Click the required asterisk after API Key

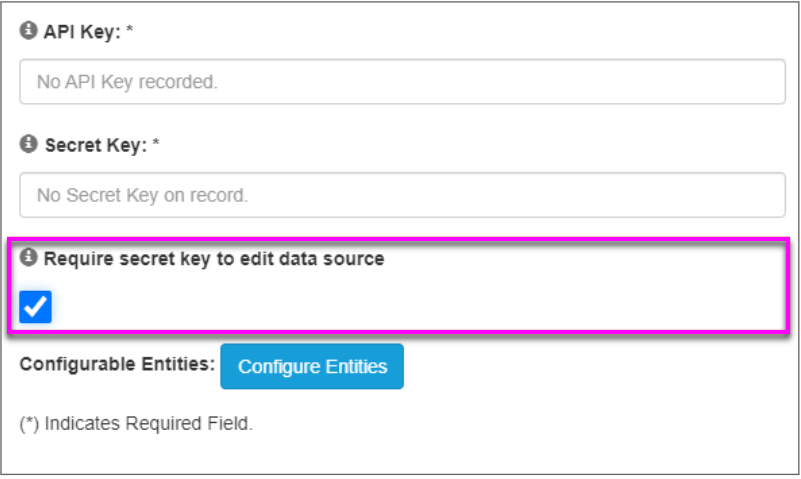click(130, 31)
